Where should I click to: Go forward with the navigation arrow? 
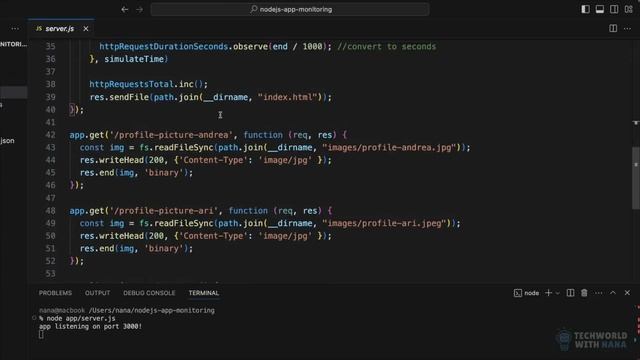[x=140, y=9]
